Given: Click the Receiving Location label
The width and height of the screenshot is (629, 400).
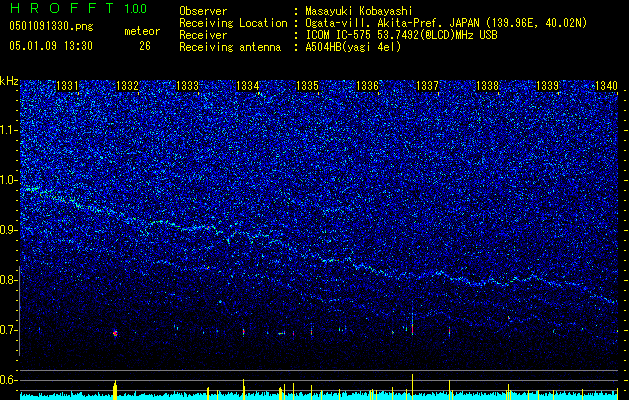Looking at the screenshot, I should point(233,23).
